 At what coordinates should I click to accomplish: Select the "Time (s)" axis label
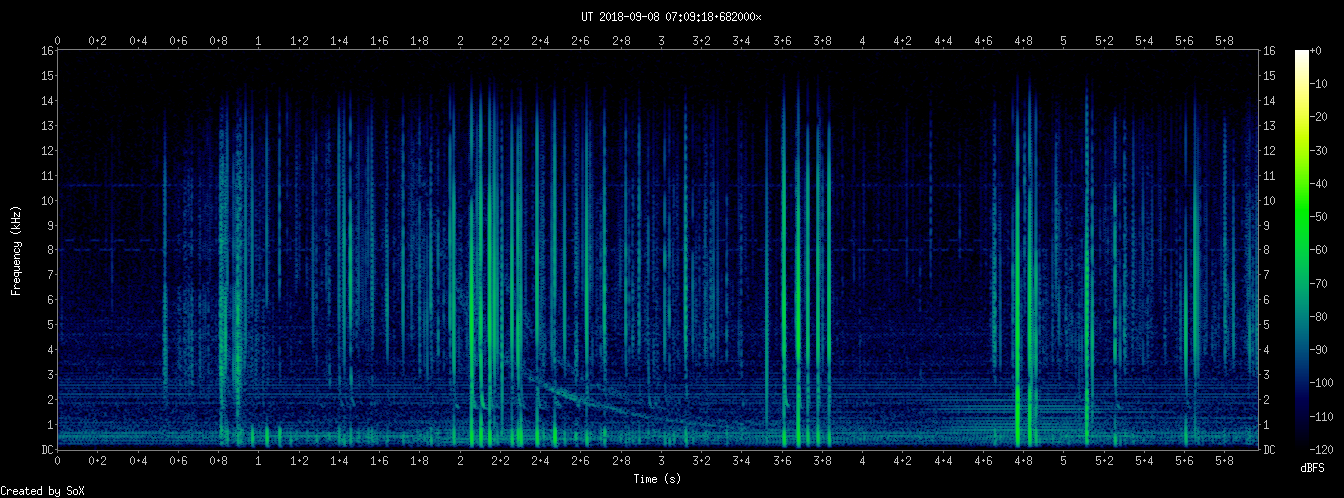click(658, 479)
